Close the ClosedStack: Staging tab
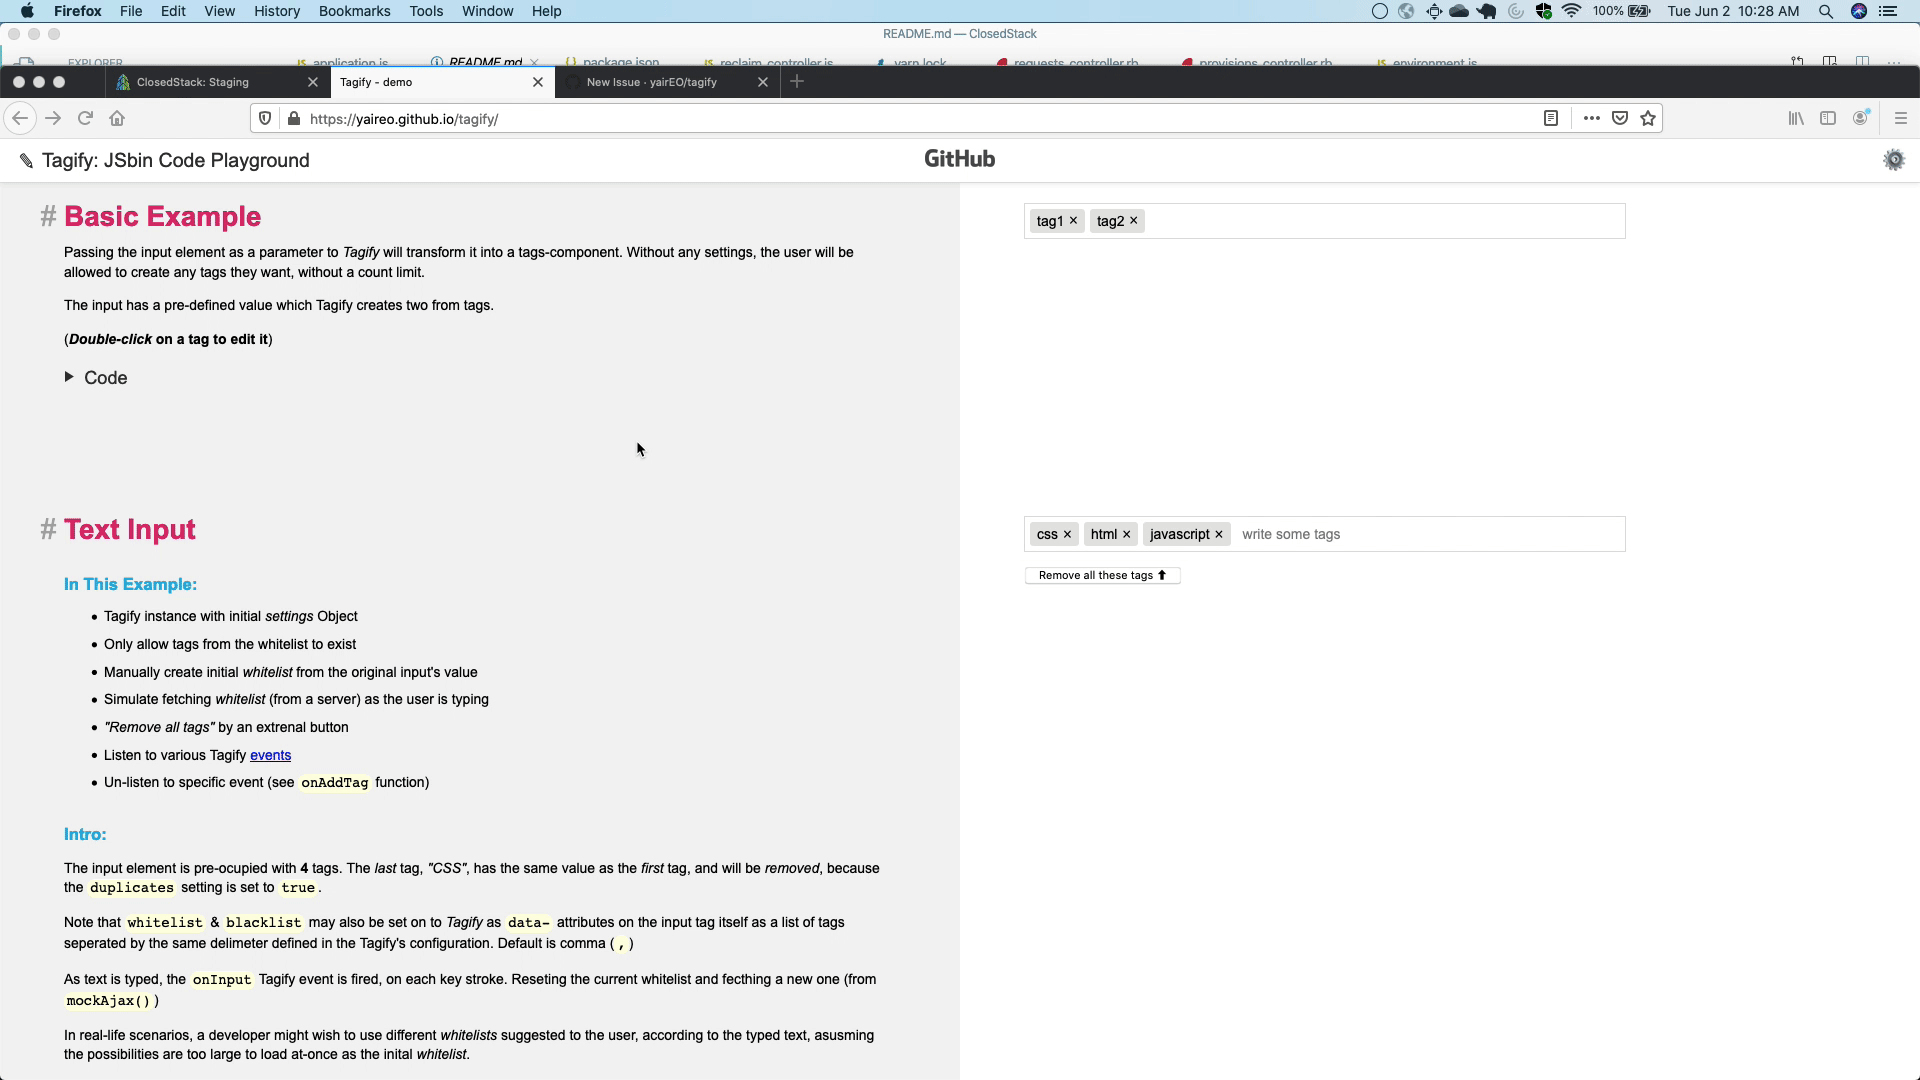Screen dimensions: 1920x1080 [x=313, y=82]
